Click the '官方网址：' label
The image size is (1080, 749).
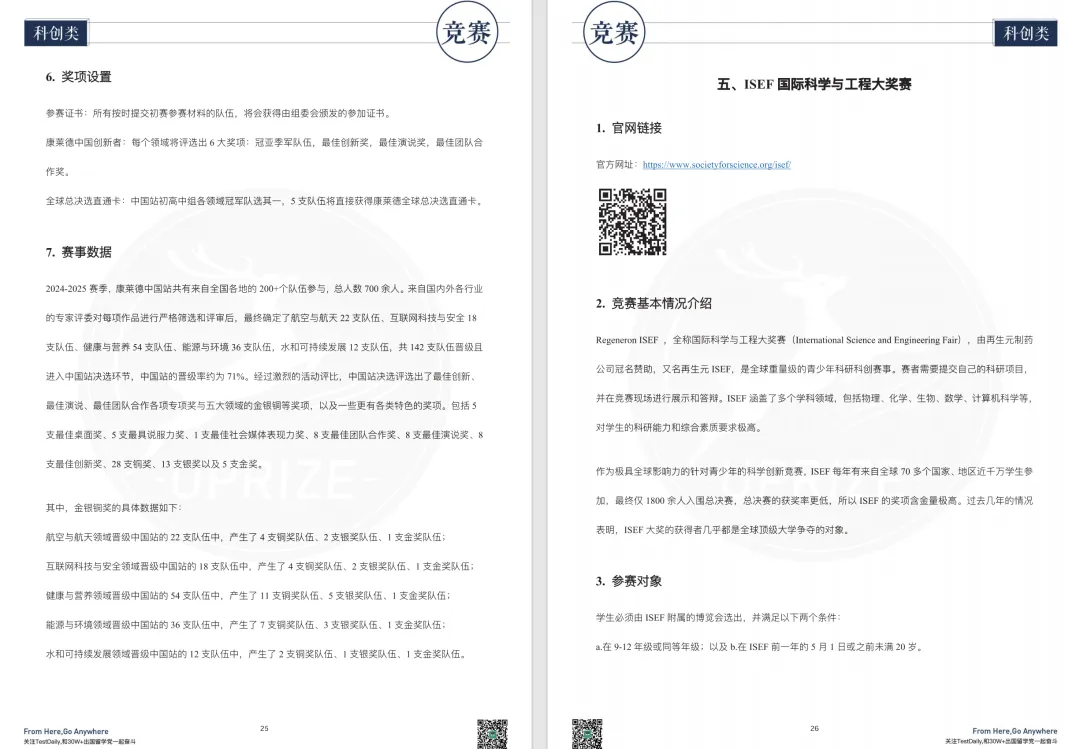[x=618, y=165]
